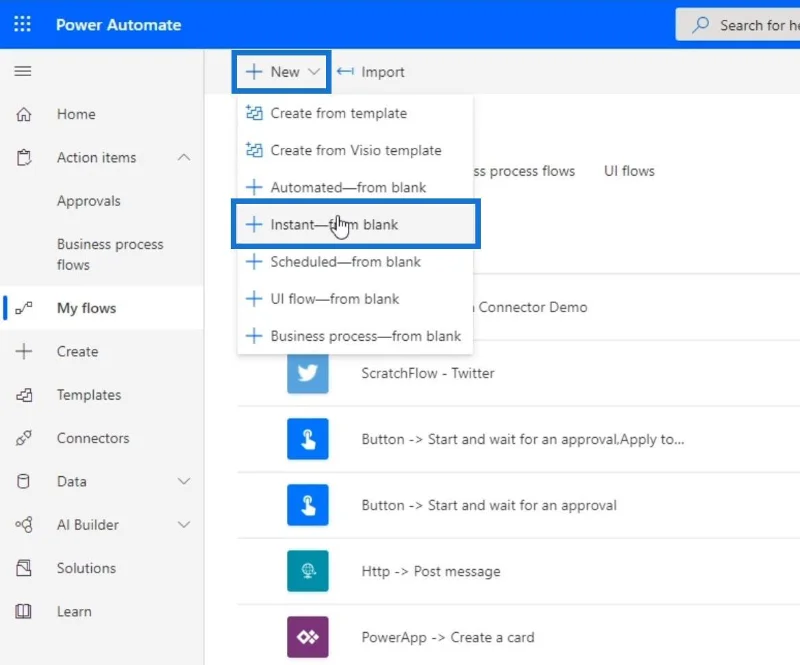The width and height of the screenshot is (800, 665).
Task: Click the My flows icon in sidebar
Action: point(23,308)
